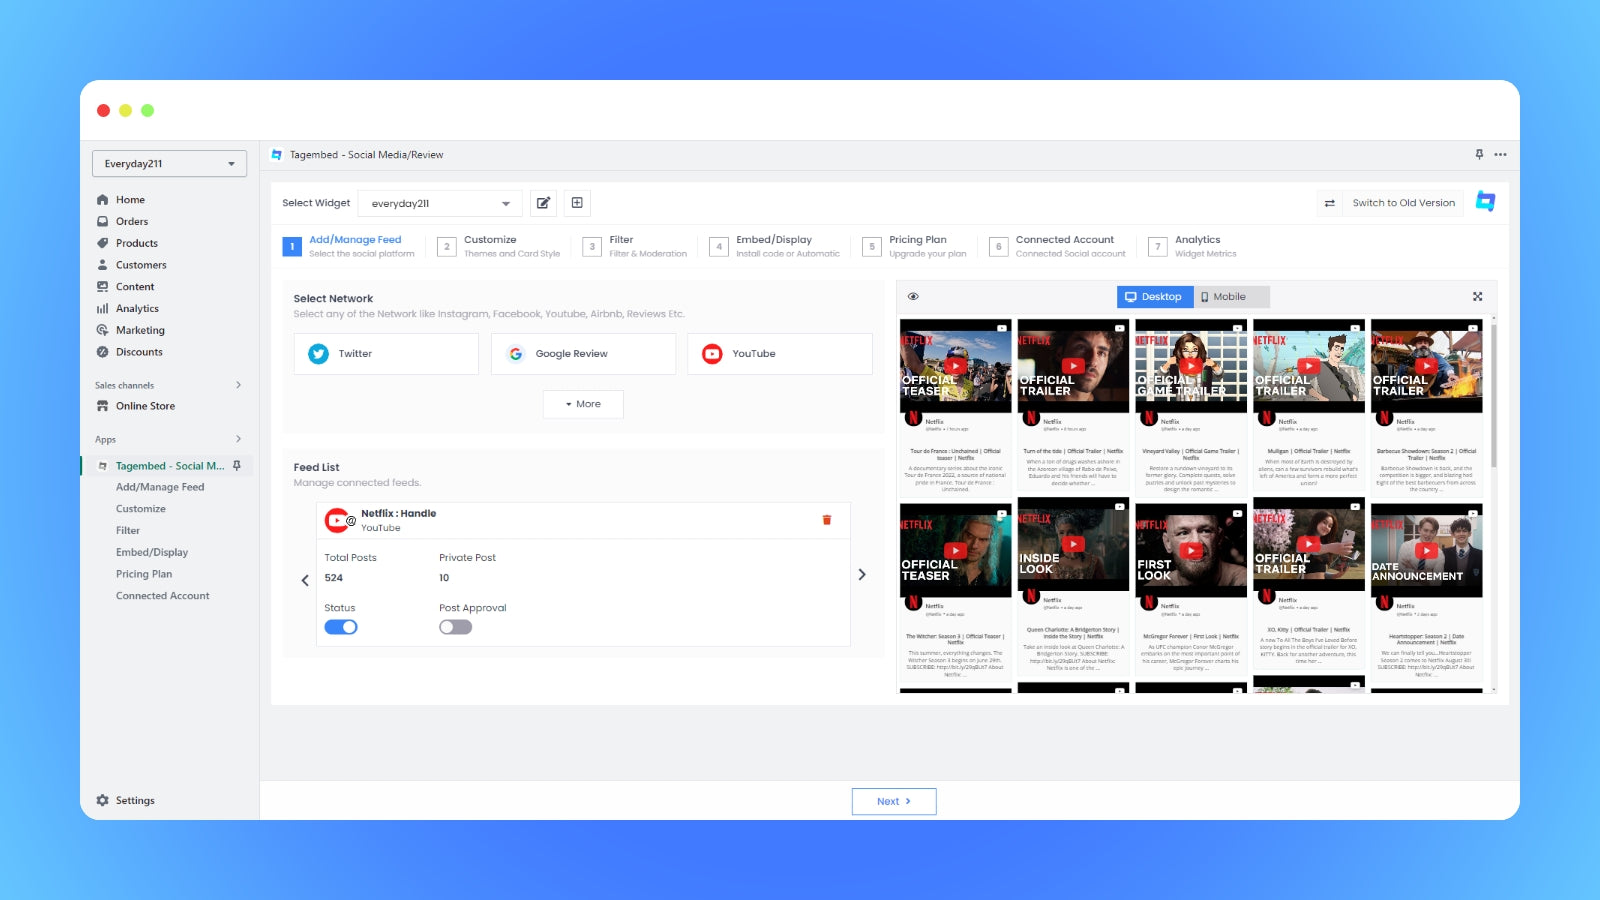The image size is (1600, 900).
Task: Open the Tour de France Official Teaser thumbnail
Action: coord(955,366)
